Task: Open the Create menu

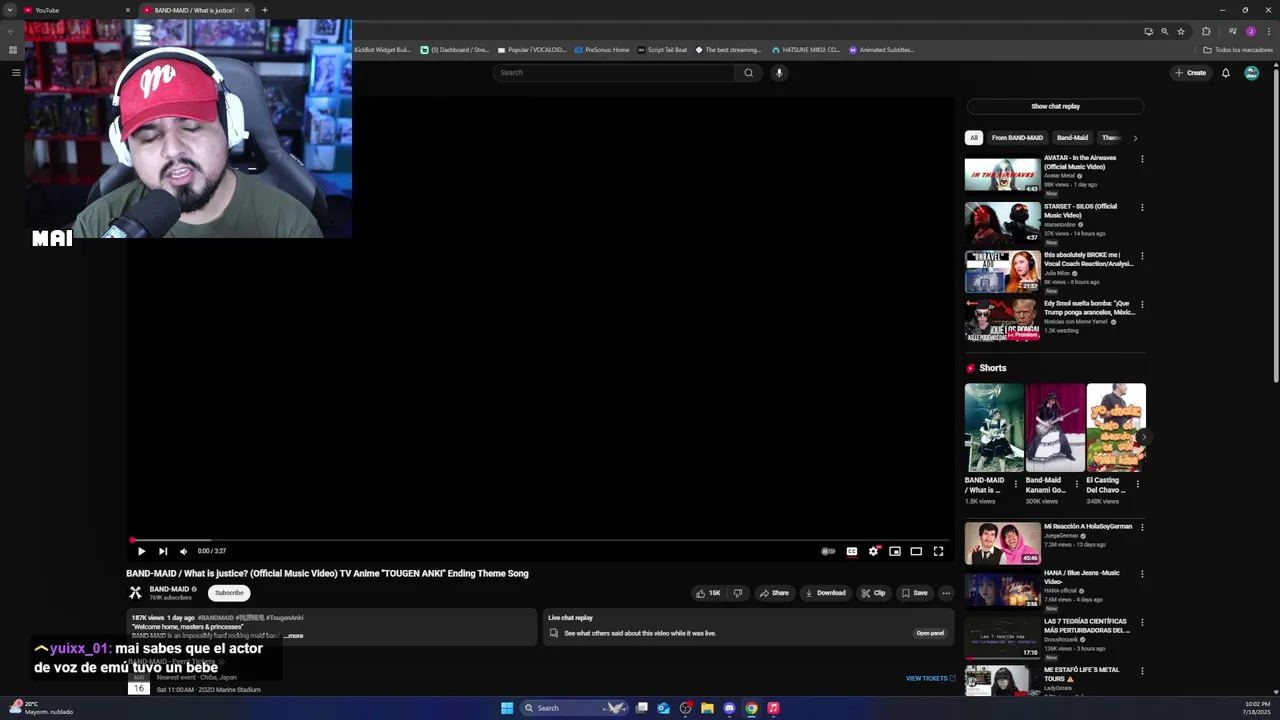Action: [x=1191, y=73]
